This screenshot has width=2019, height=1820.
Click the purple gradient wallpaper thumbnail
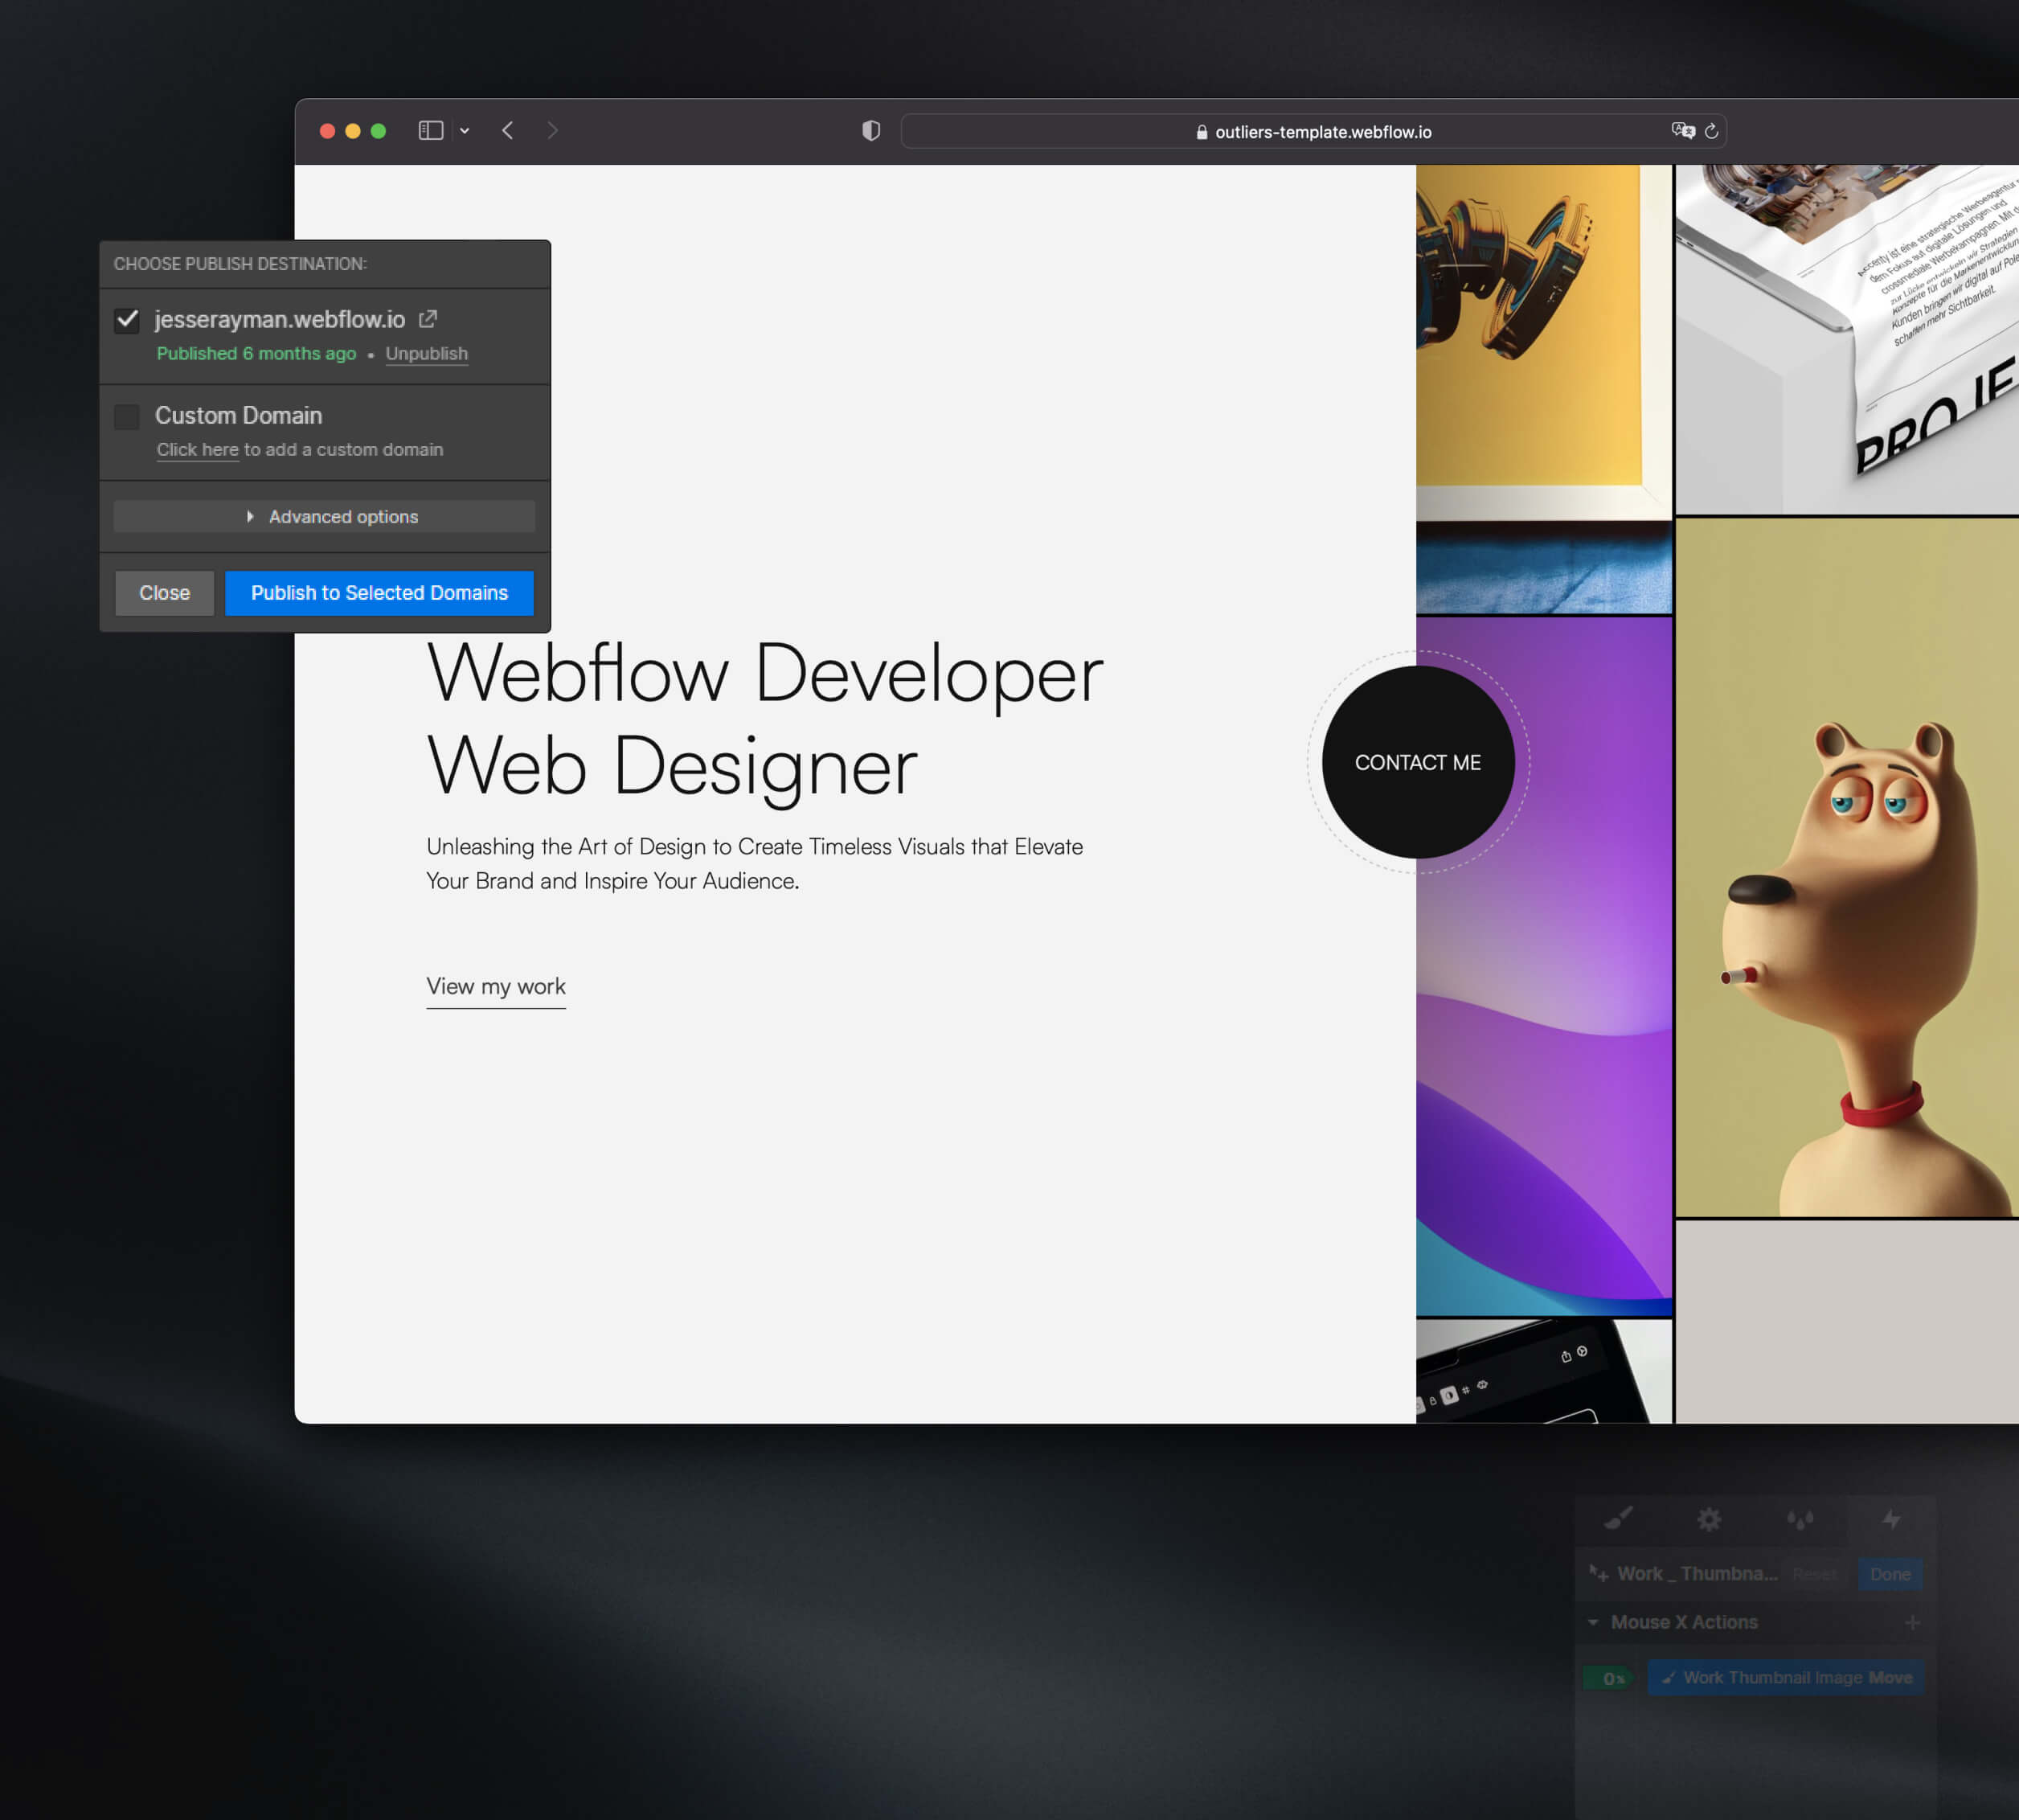point(1544,966)
